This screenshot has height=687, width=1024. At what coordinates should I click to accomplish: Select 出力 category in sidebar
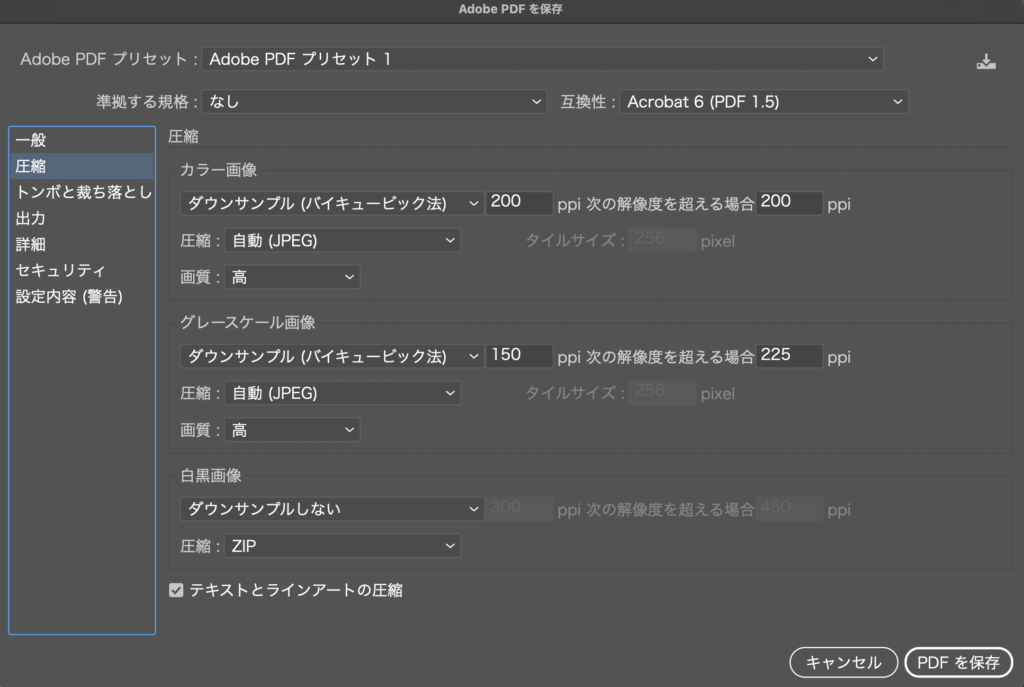click(31, 219)
